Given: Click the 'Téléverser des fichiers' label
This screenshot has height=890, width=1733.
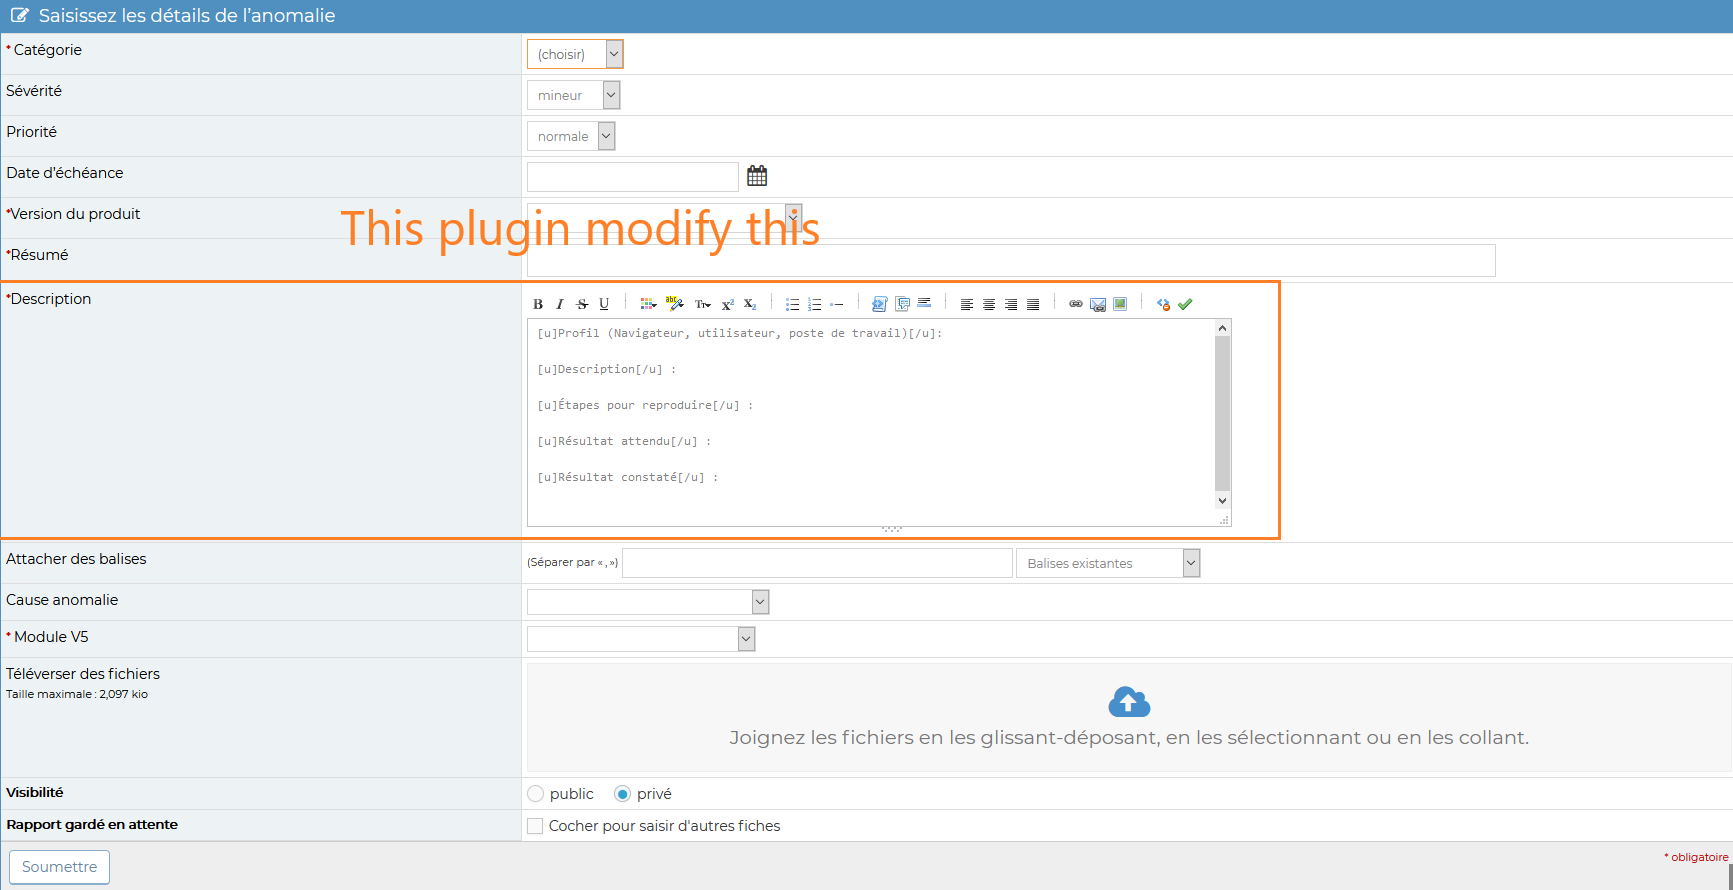Looking at the screenshot, I should [83, 674].
